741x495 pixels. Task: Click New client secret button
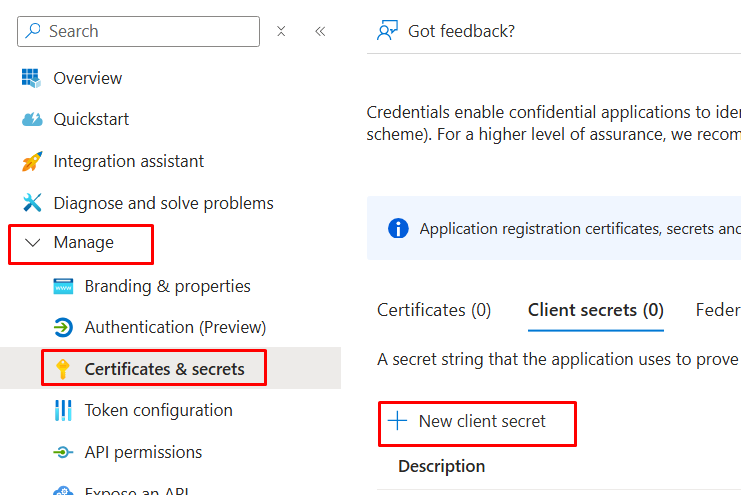click(471, 421)
